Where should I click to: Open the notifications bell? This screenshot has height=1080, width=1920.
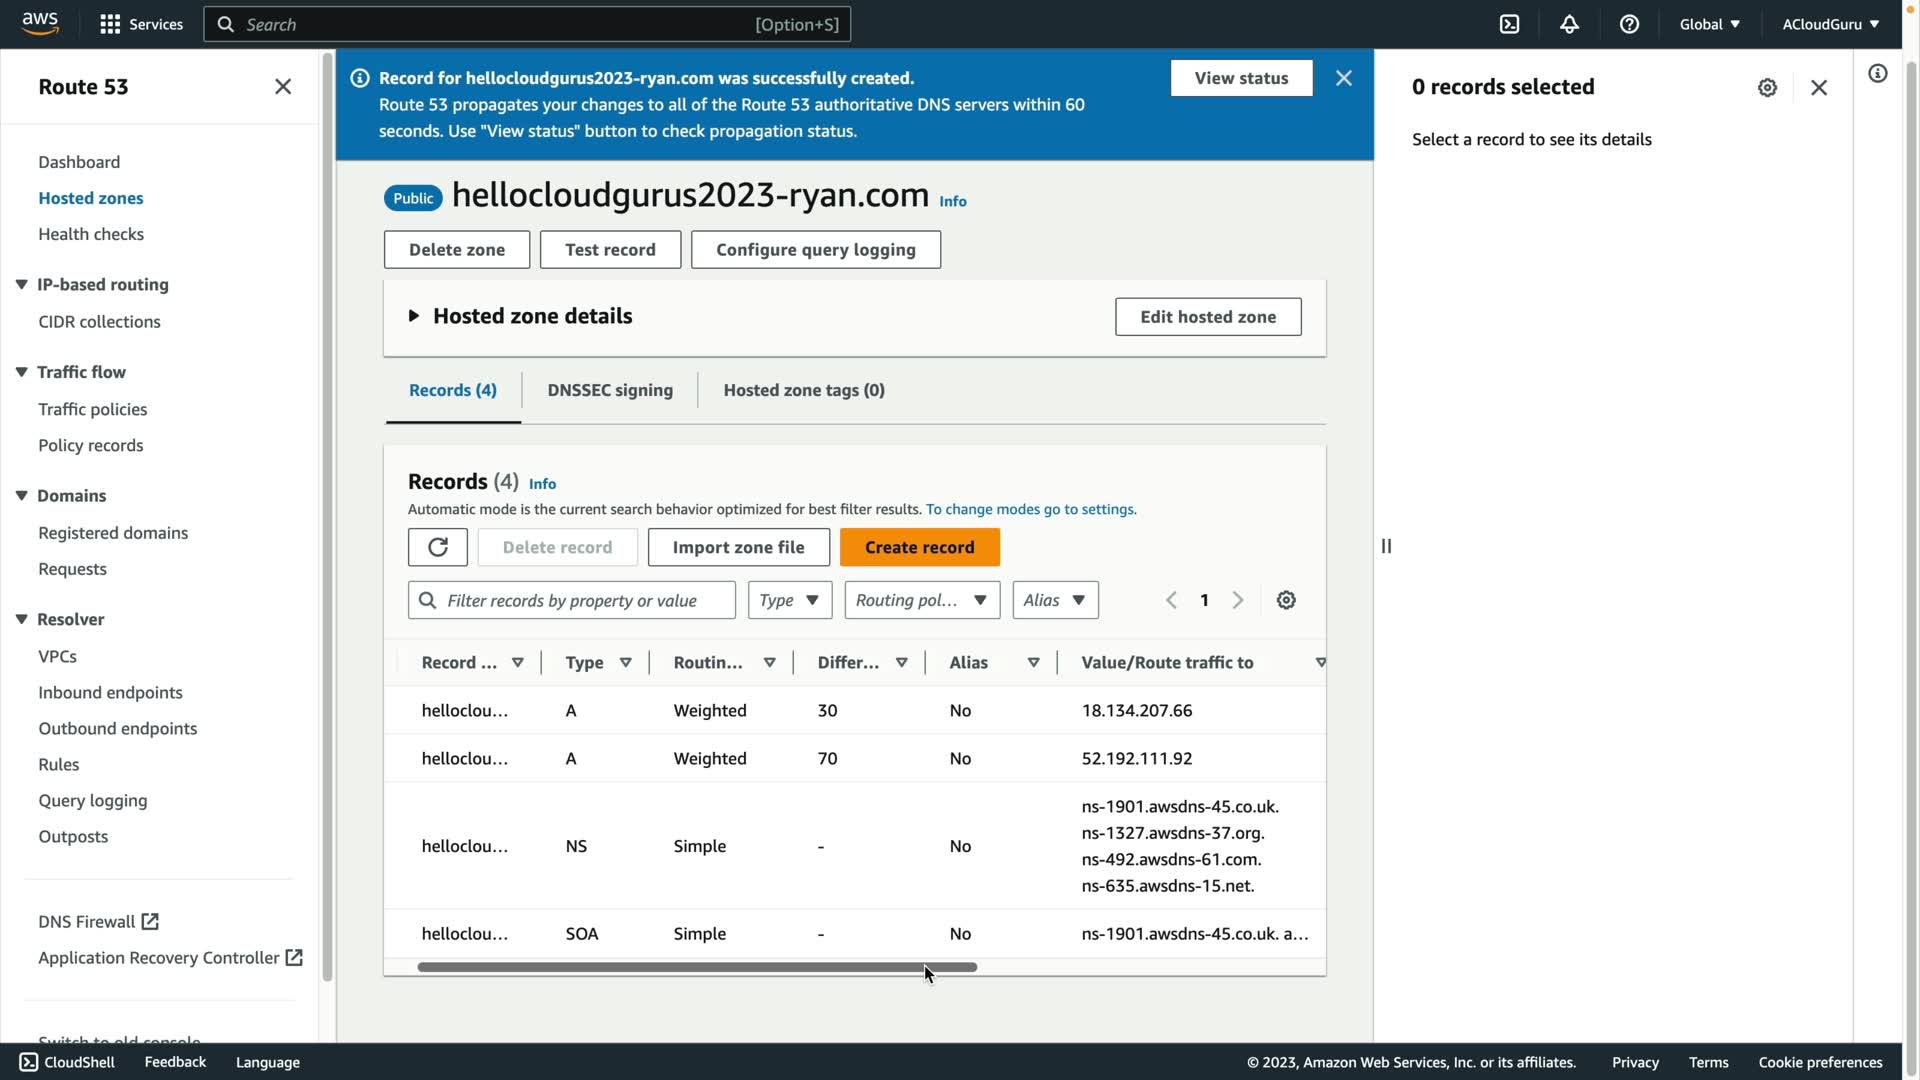1569,24
